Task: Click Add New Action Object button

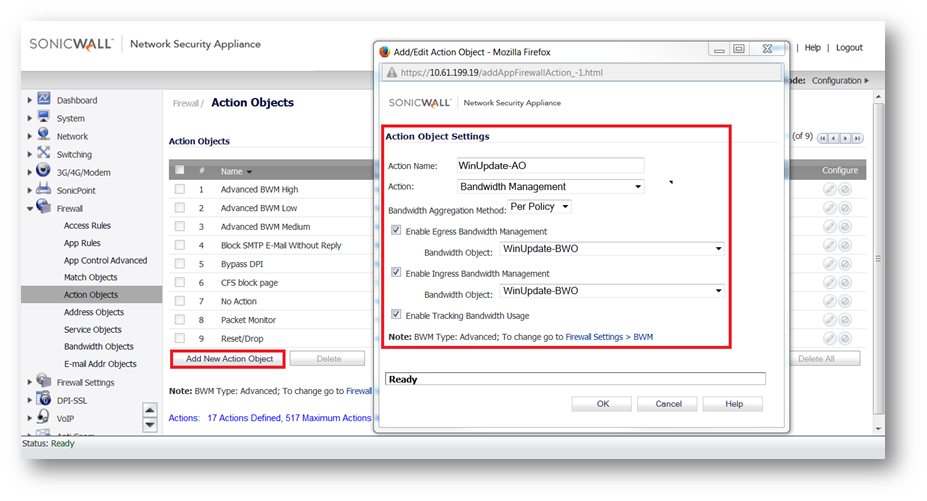Action: click(x=229, y=358)
